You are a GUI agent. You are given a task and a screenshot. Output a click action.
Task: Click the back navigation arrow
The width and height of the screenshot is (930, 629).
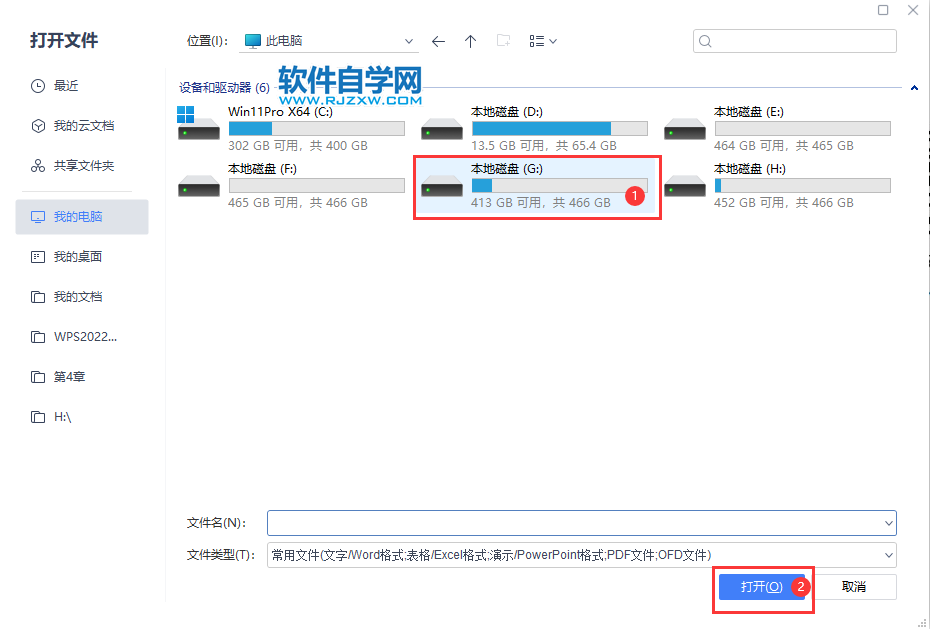[438, 40]
